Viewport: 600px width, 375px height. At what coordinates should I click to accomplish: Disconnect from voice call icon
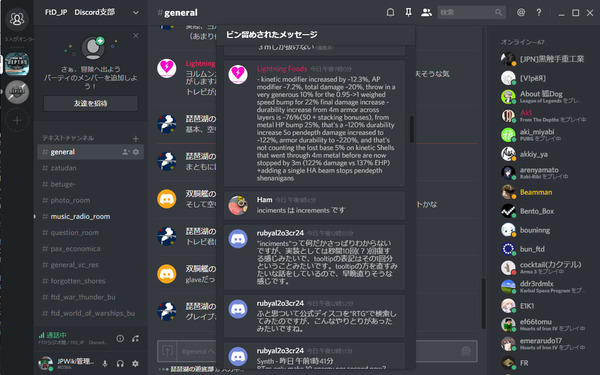pyautogui.click(x=135, y=338)
